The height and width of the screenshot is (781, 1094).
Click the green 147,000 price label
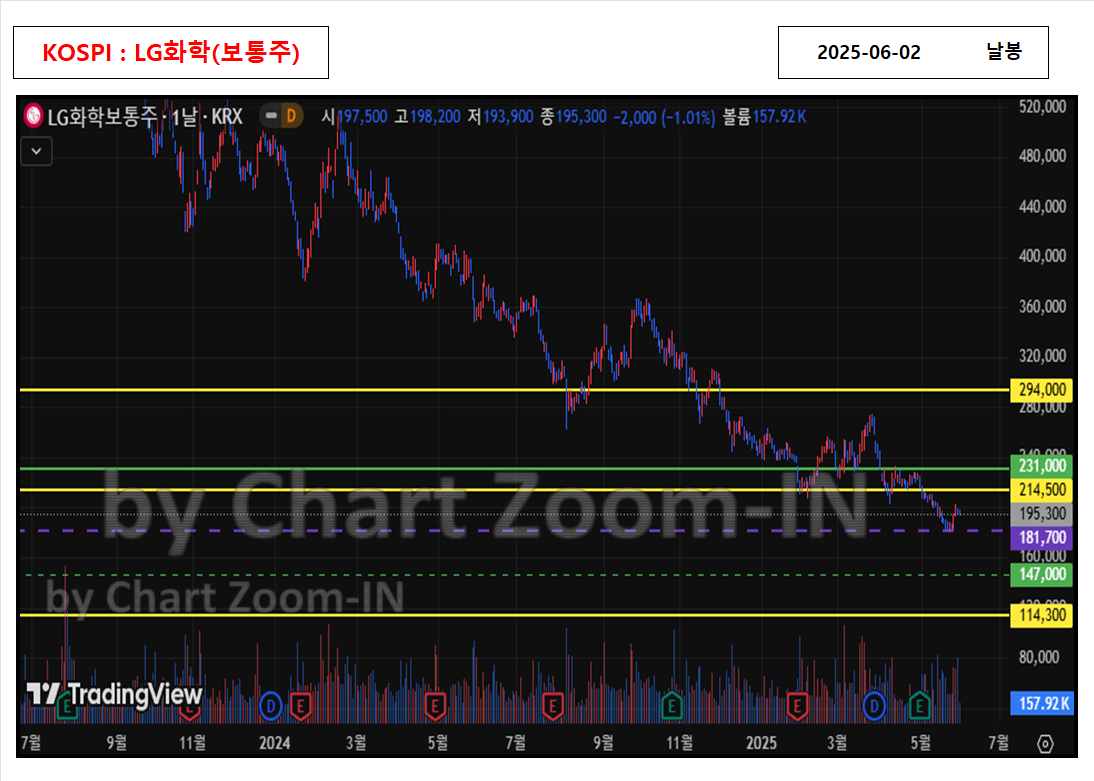click(1042, 574)
